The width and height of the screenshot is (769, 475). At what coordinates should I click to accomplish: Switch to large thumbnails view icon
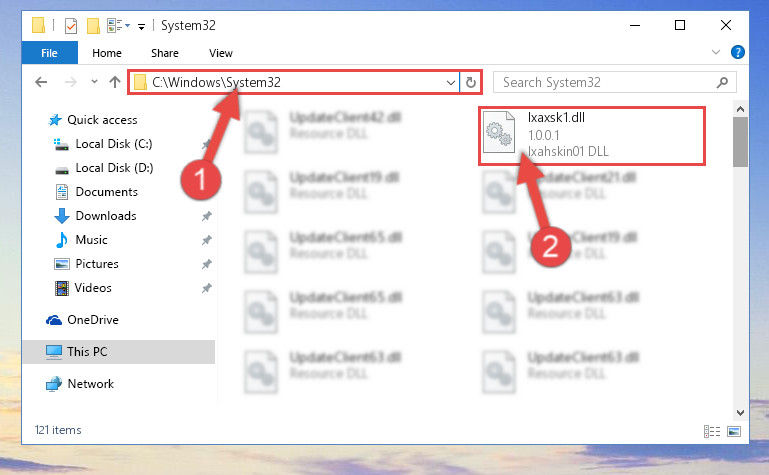coord(734,431)
